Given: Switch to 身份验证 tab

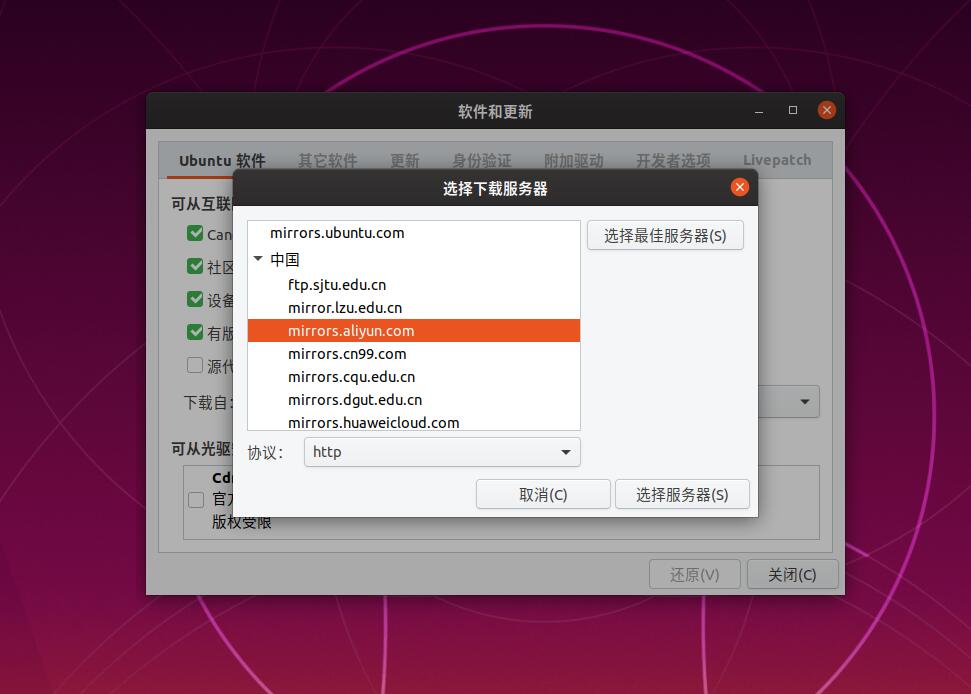Looking at the screenshot, I should click(482, 160).
